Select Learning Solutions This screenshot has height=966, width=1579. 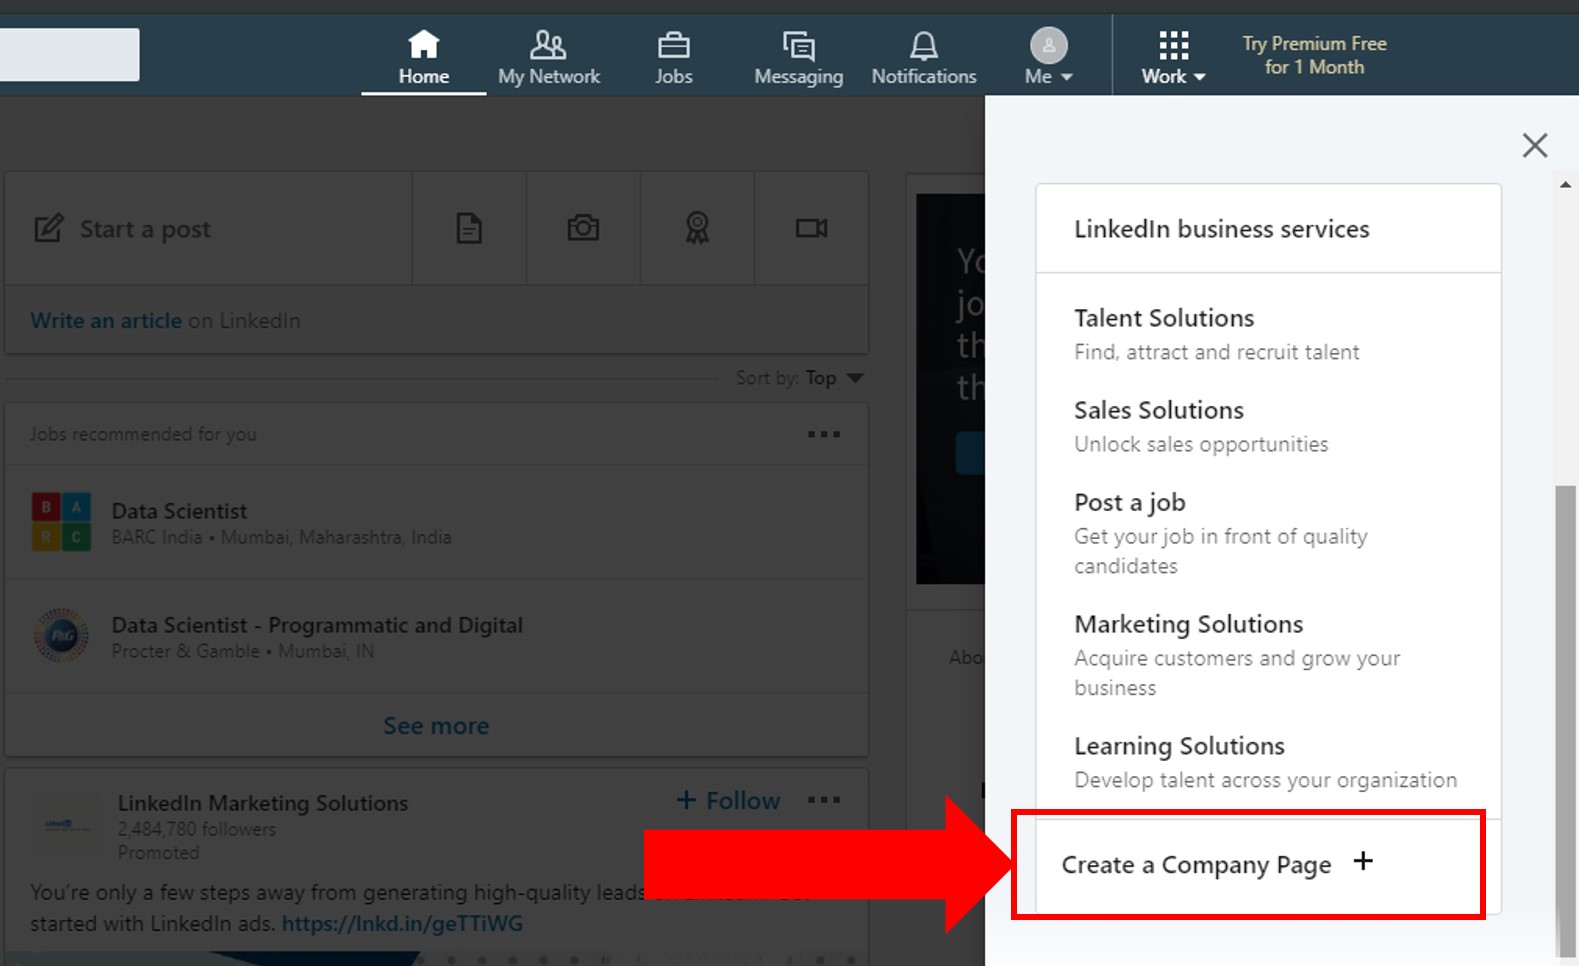(x=1179, y=746)
